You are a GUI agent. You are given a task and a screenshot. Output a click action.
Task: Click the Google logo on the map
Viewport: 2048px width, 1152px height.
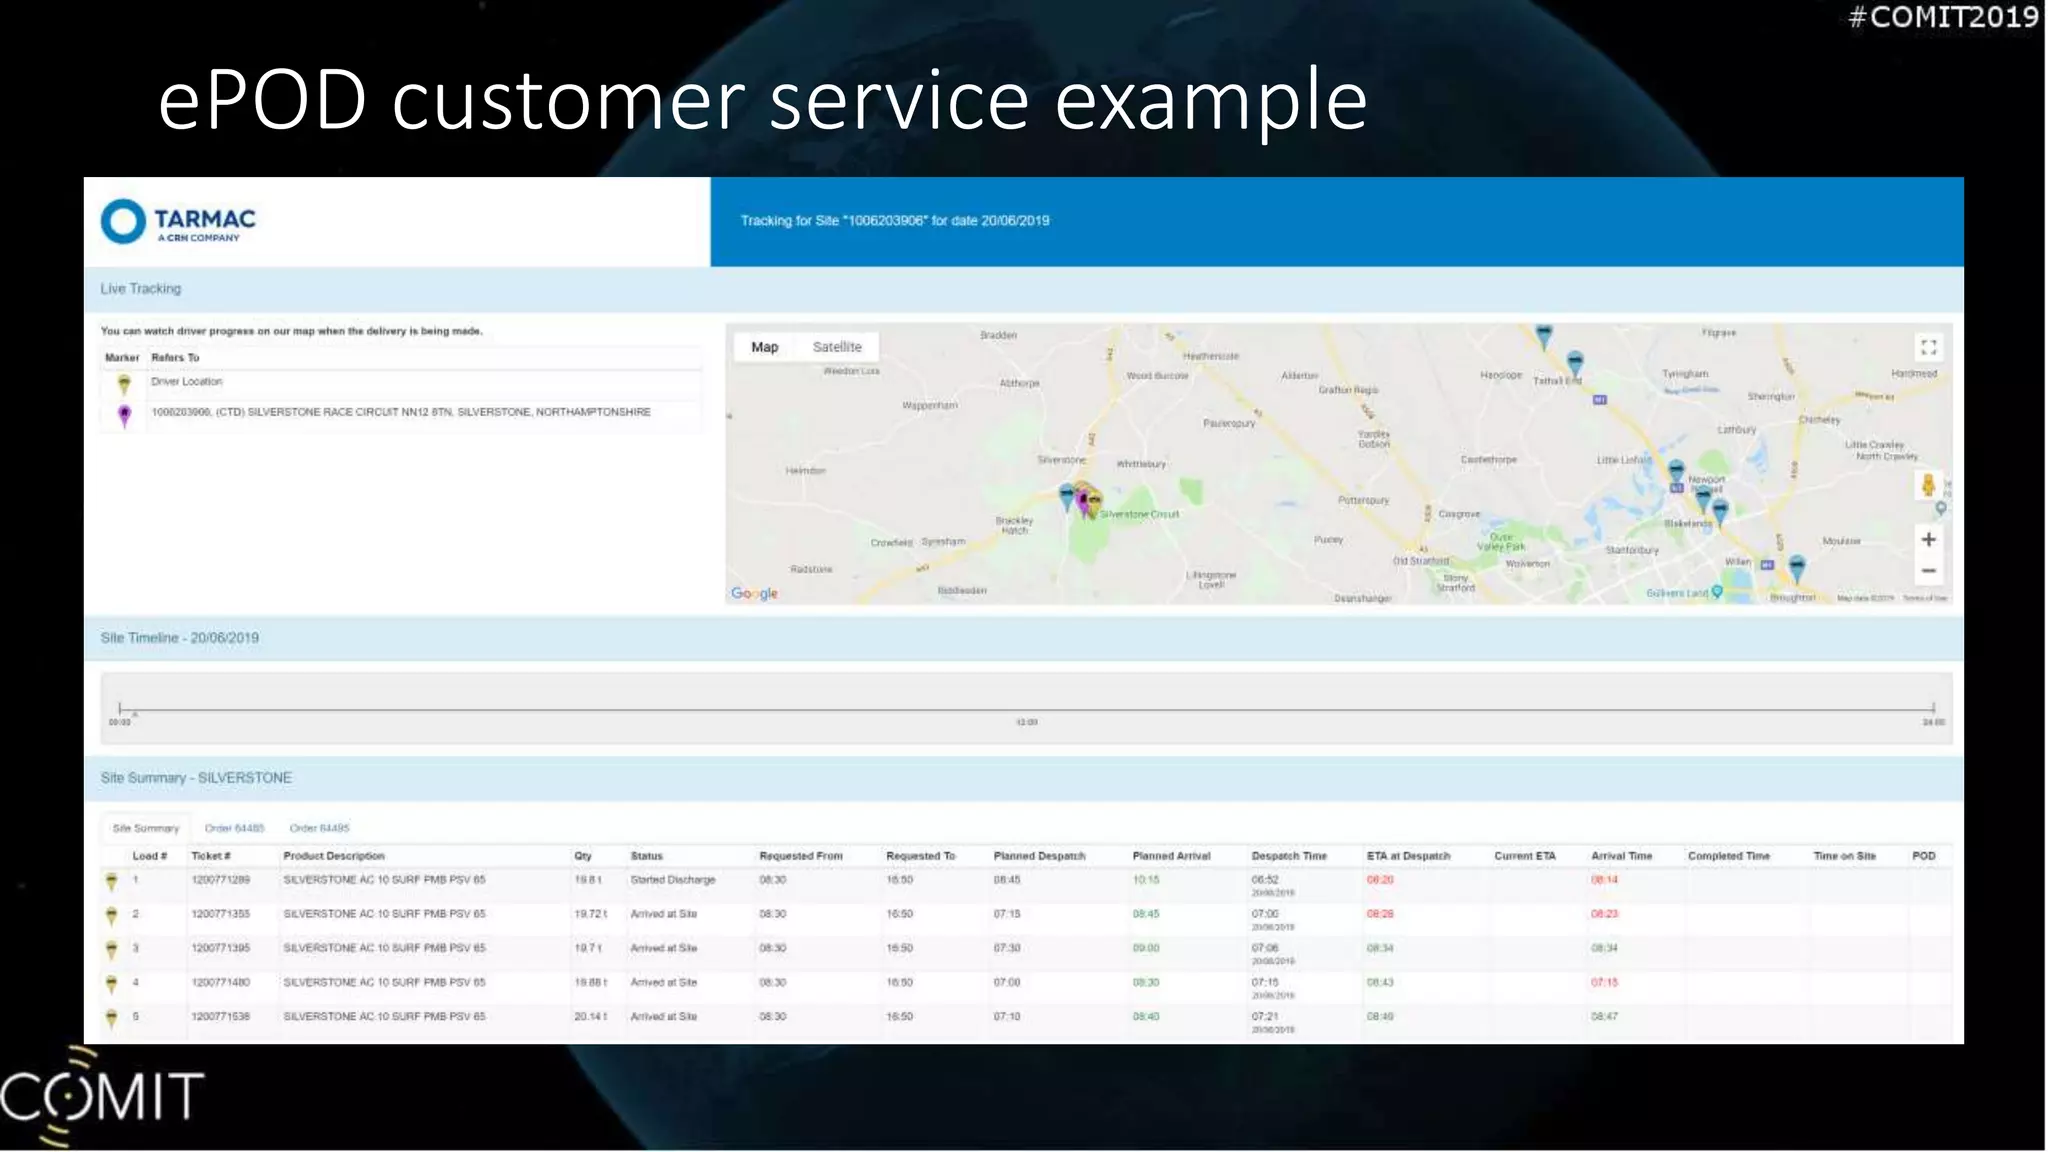pos(754,593)
